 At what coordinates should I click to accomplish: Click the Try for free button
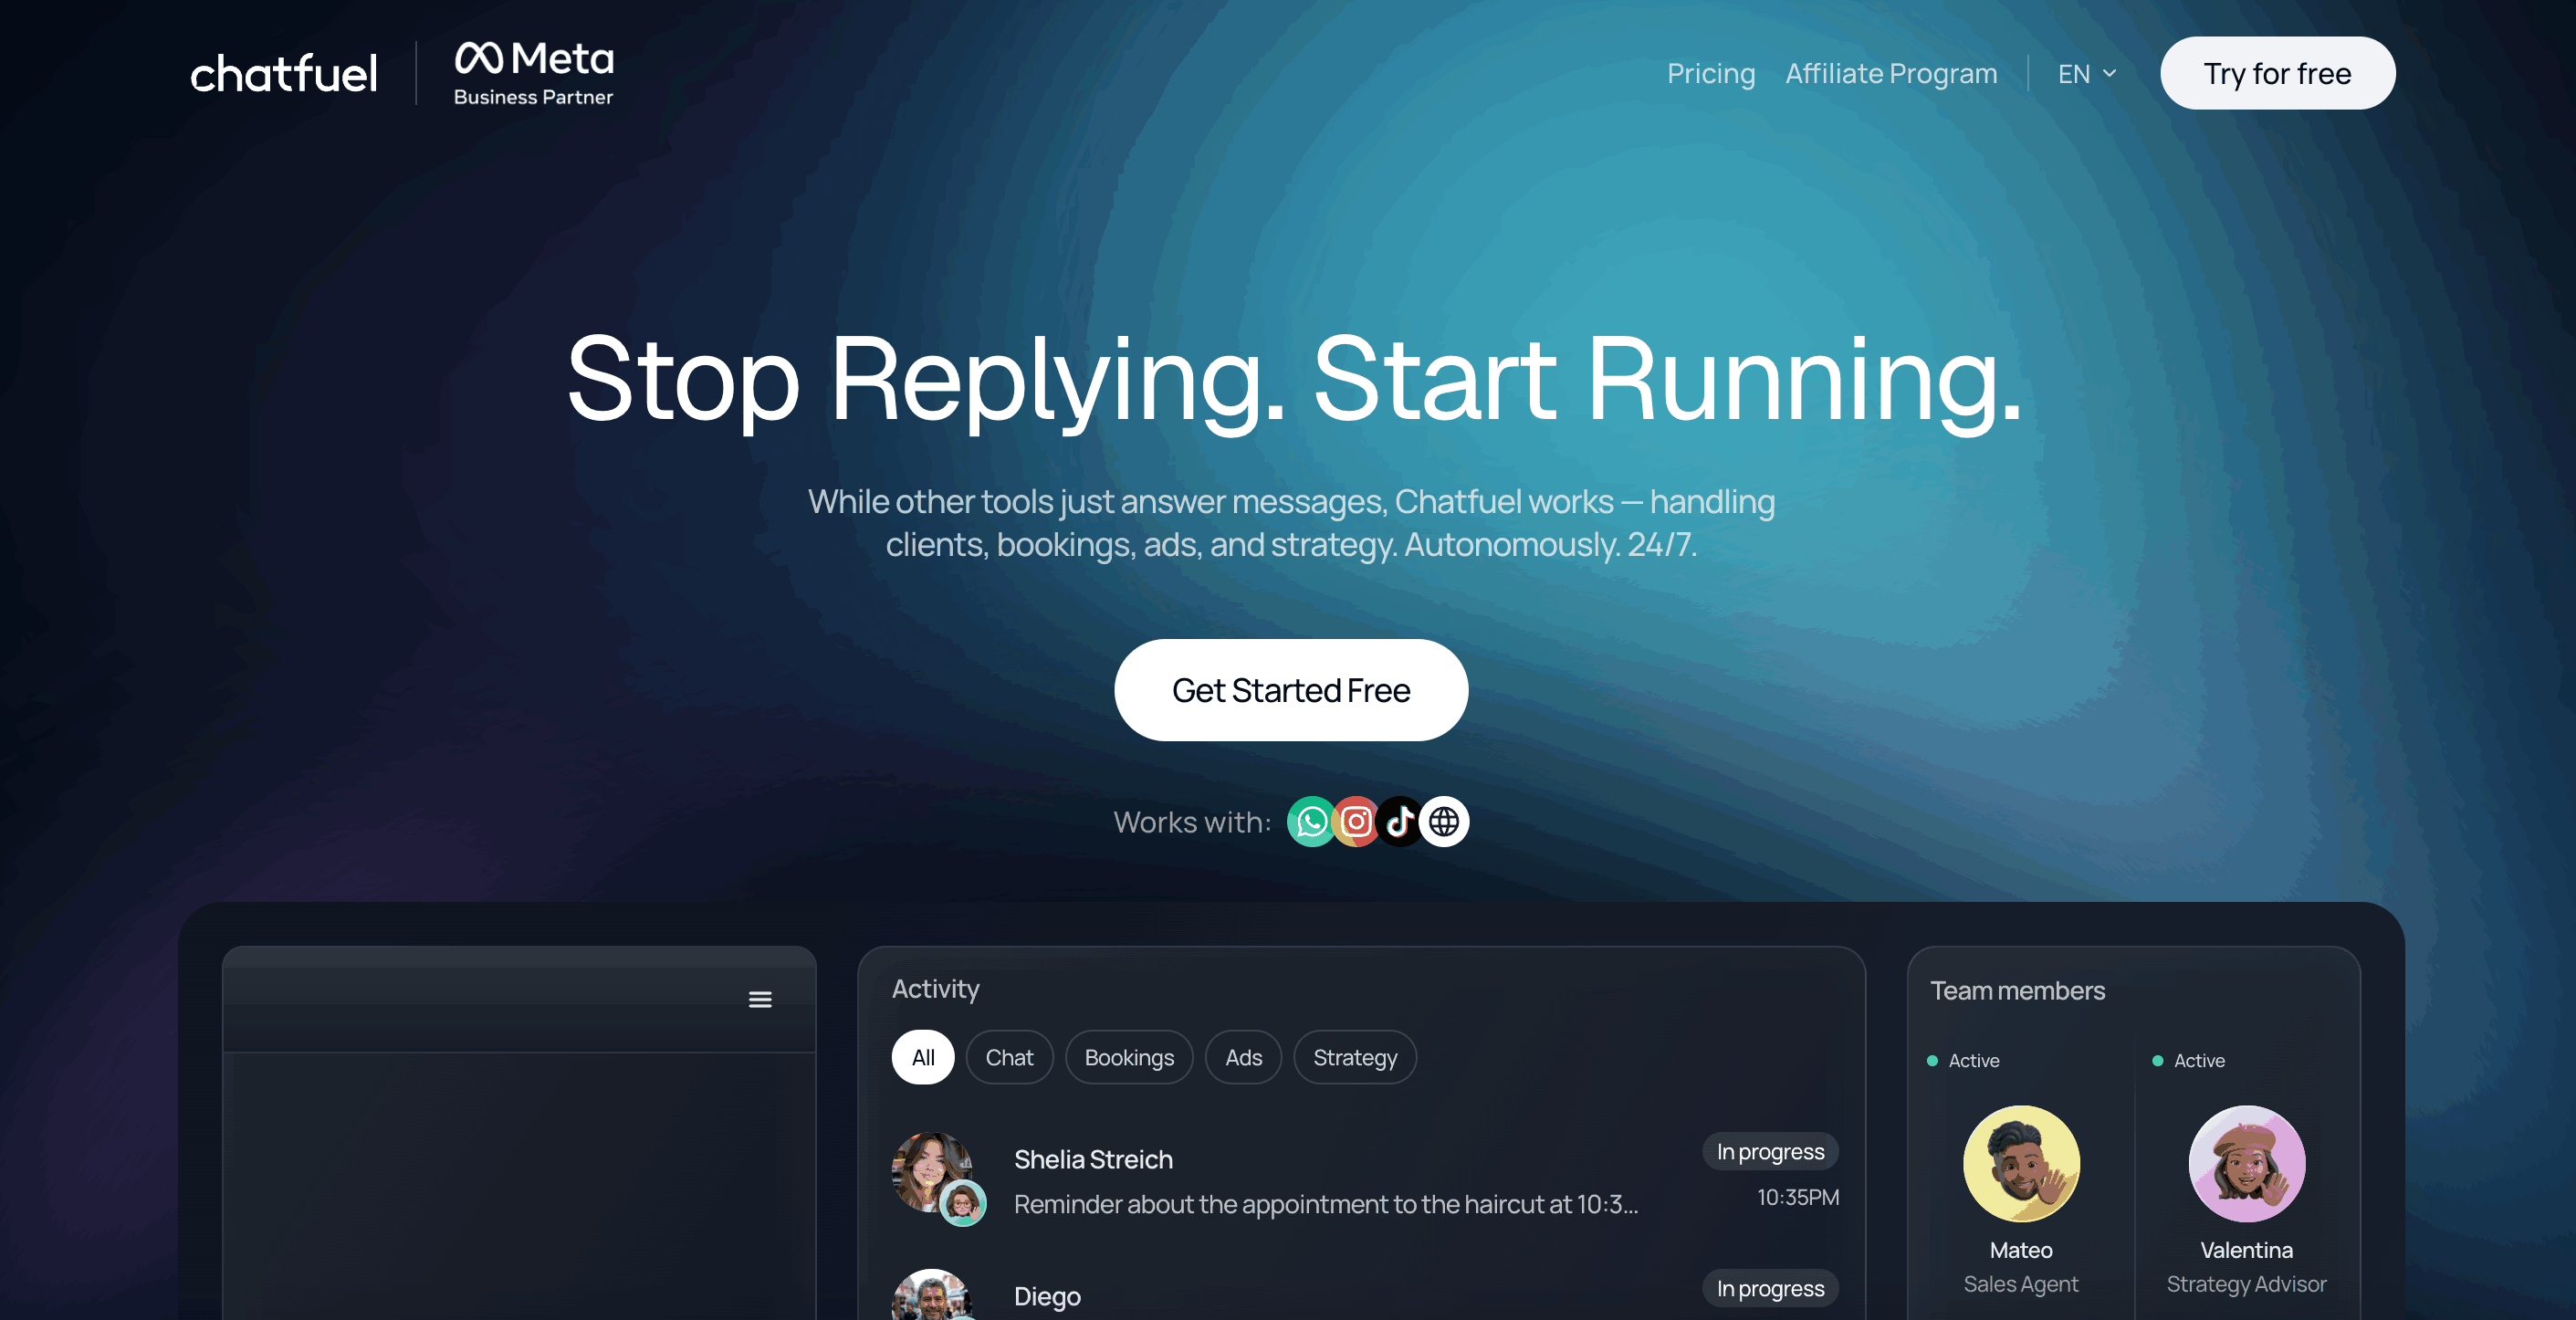(2277, 74)
